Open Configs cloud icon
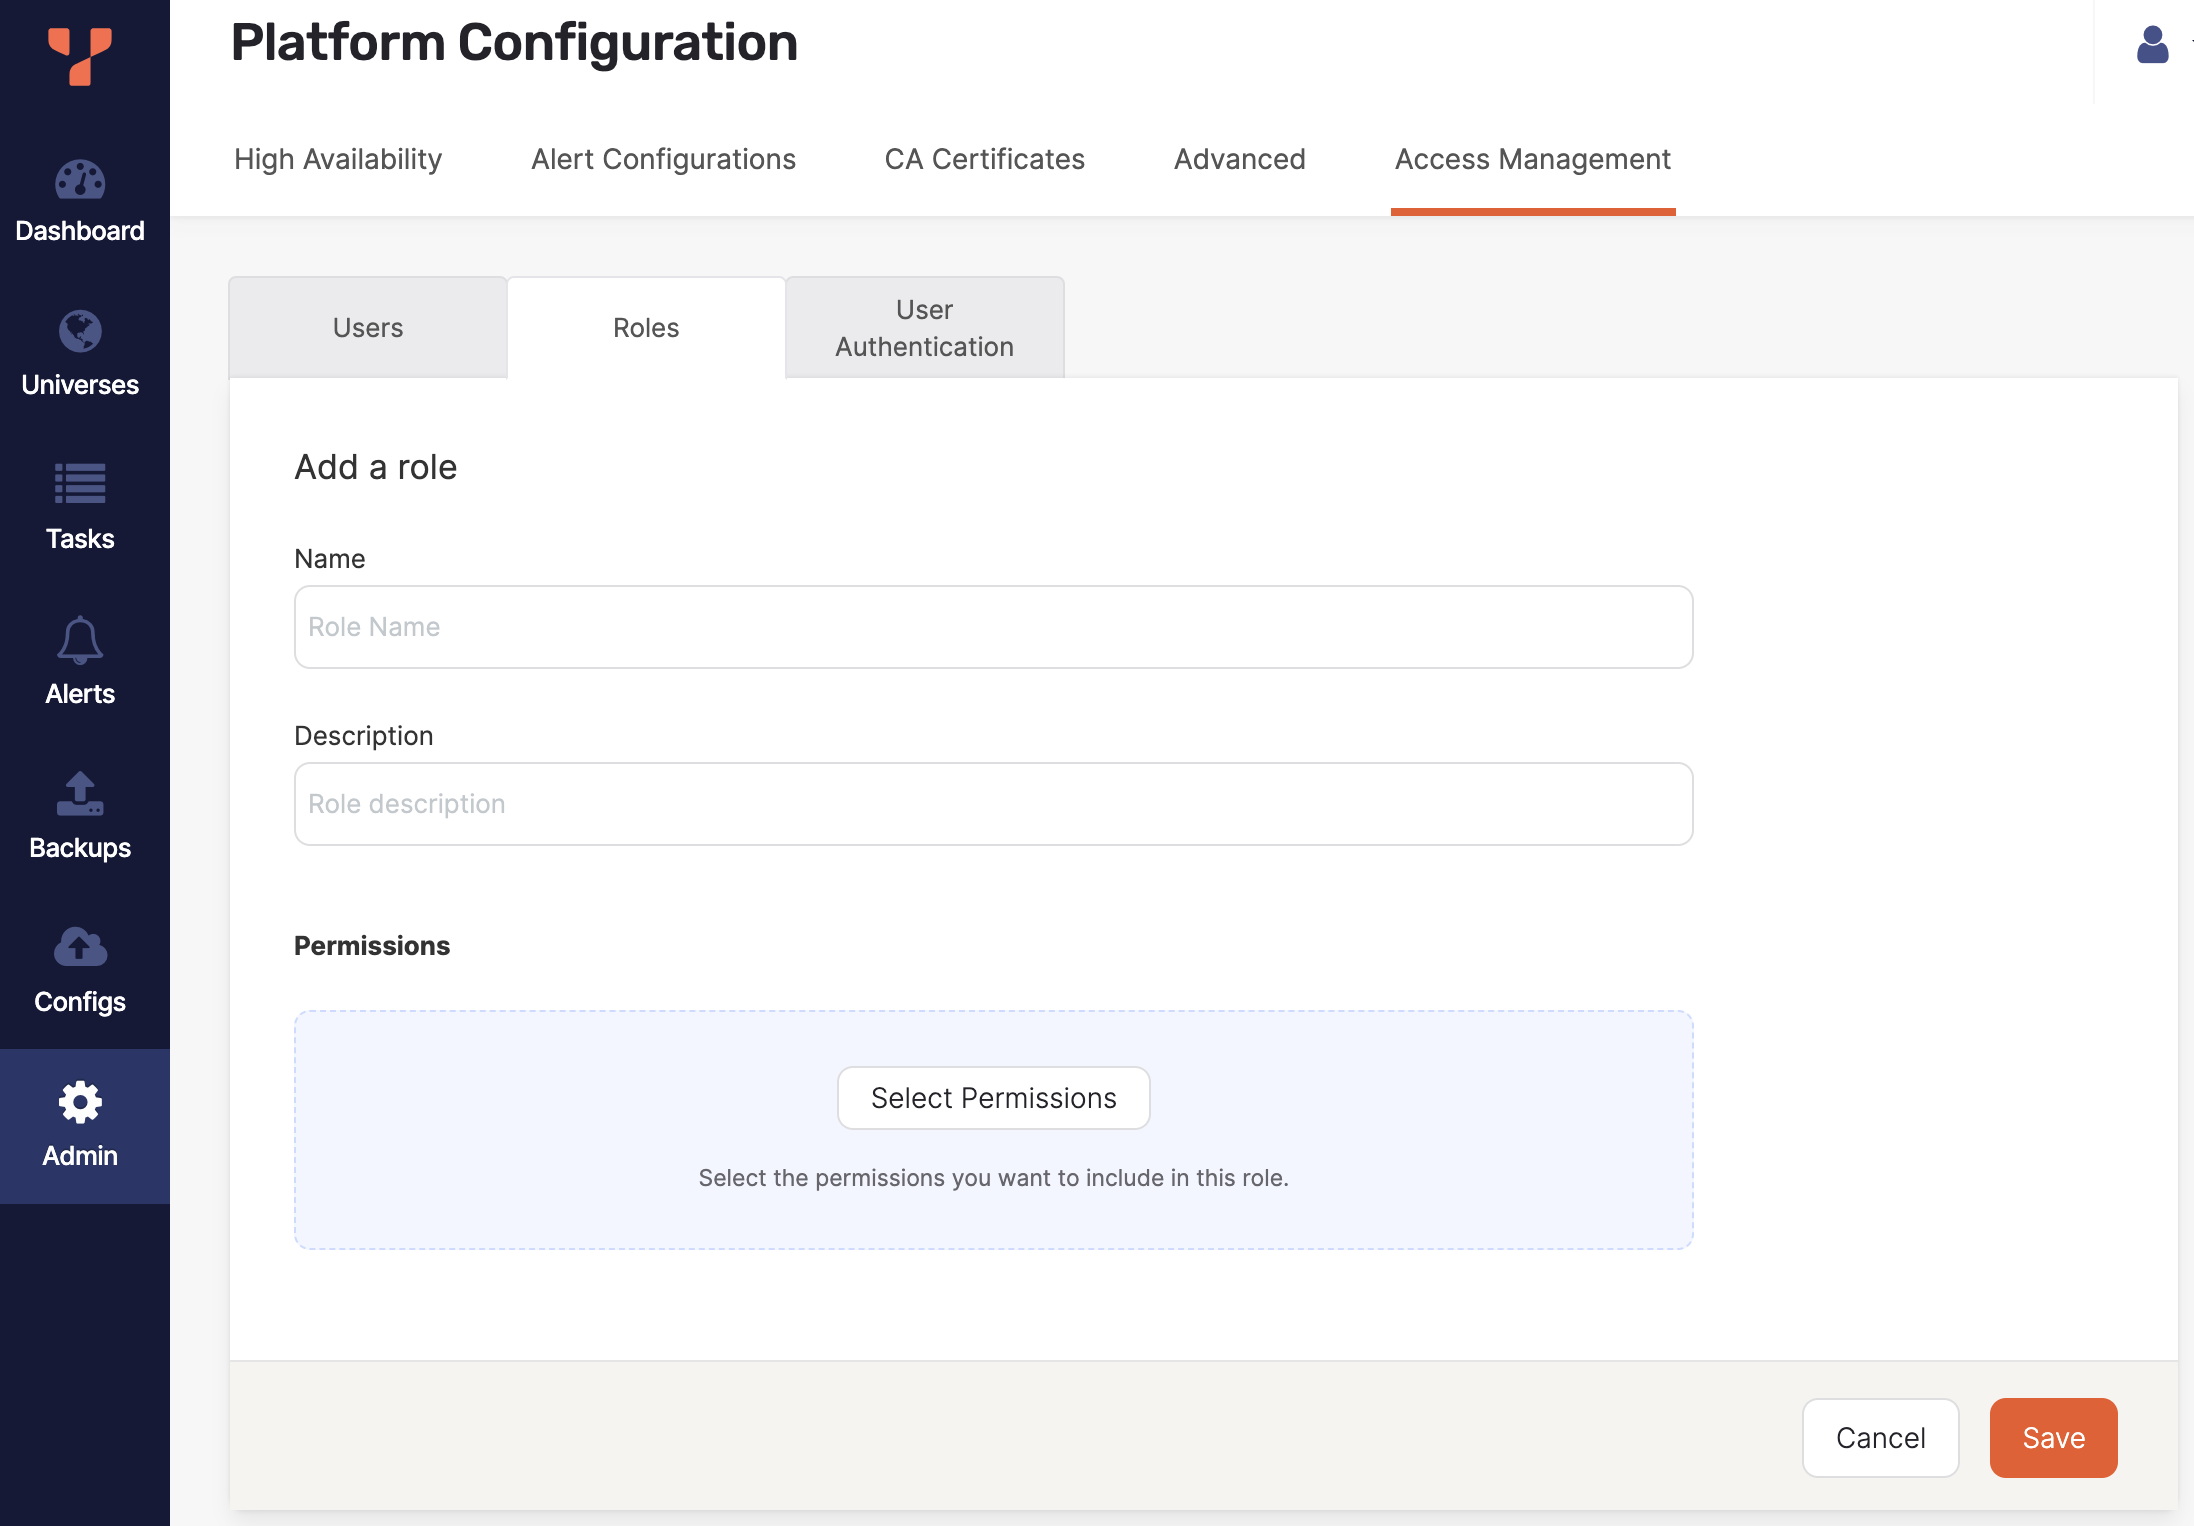The width and height of the screenshot is (2194, 1526). click(80, 947)
